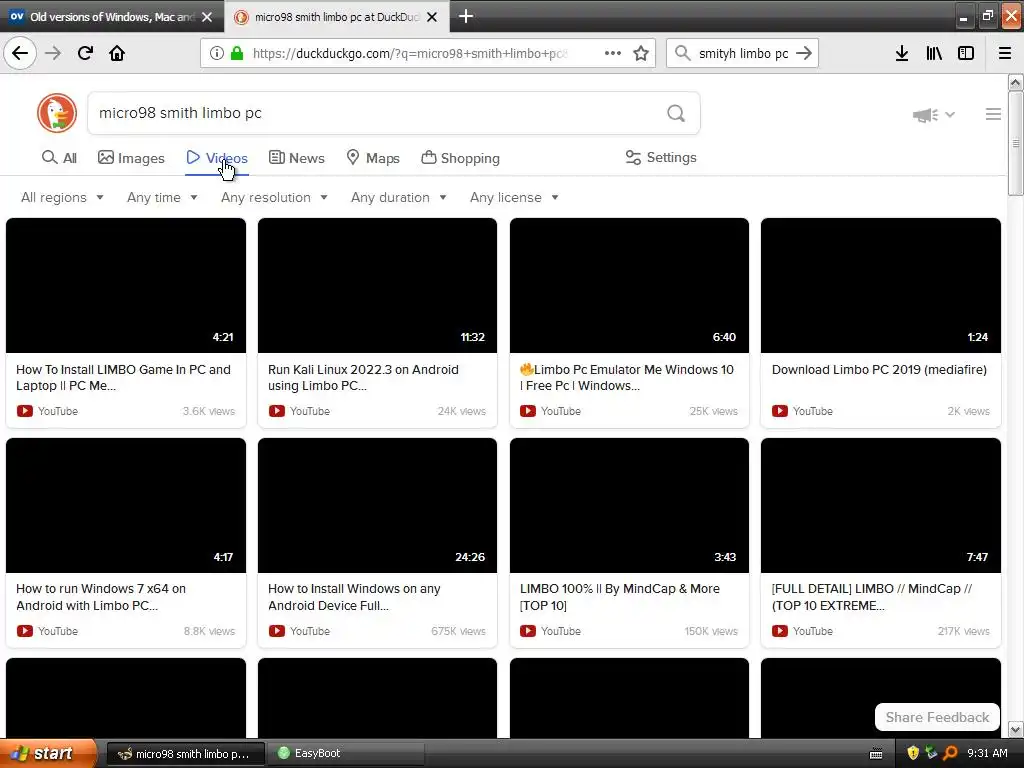Click the Share Feedback button
The width and height of the screenshot is (1024, 768).
937,717
